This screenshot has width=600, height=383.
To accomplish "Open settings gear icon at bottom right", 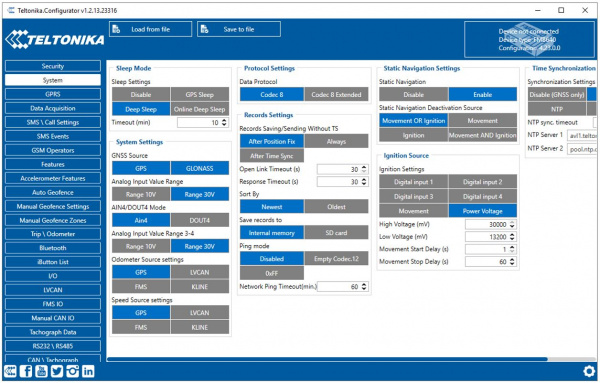I will (589, 371).
